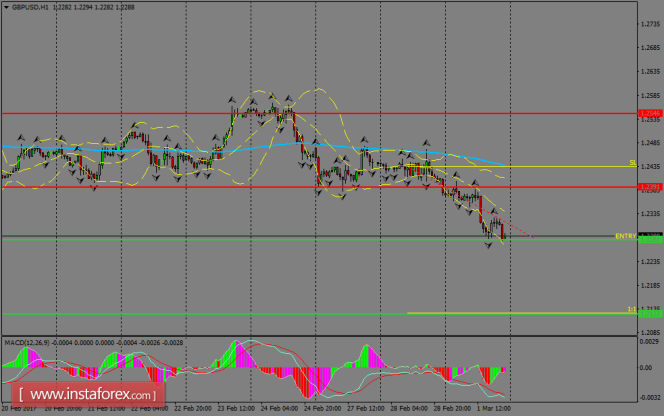Image resolution: width=664 pixels, height=416 pixels.
Task: Click the 27 Feb 12:00 time axis label
Action: 365,408
